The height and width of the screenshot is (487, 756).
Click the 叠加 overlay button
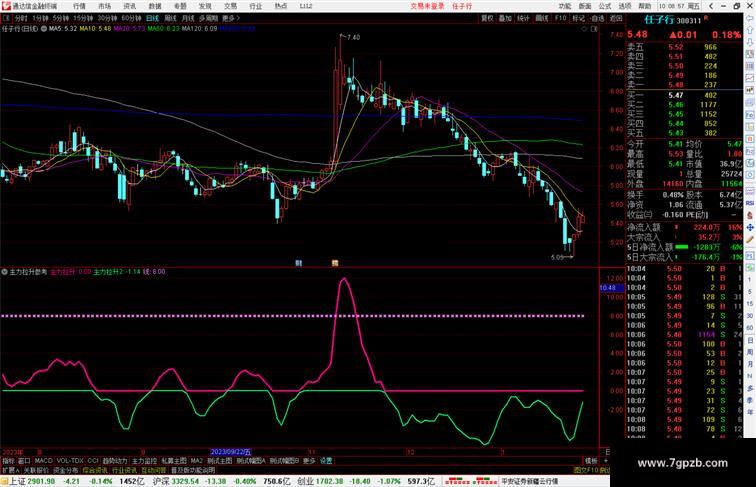point(505,18)
